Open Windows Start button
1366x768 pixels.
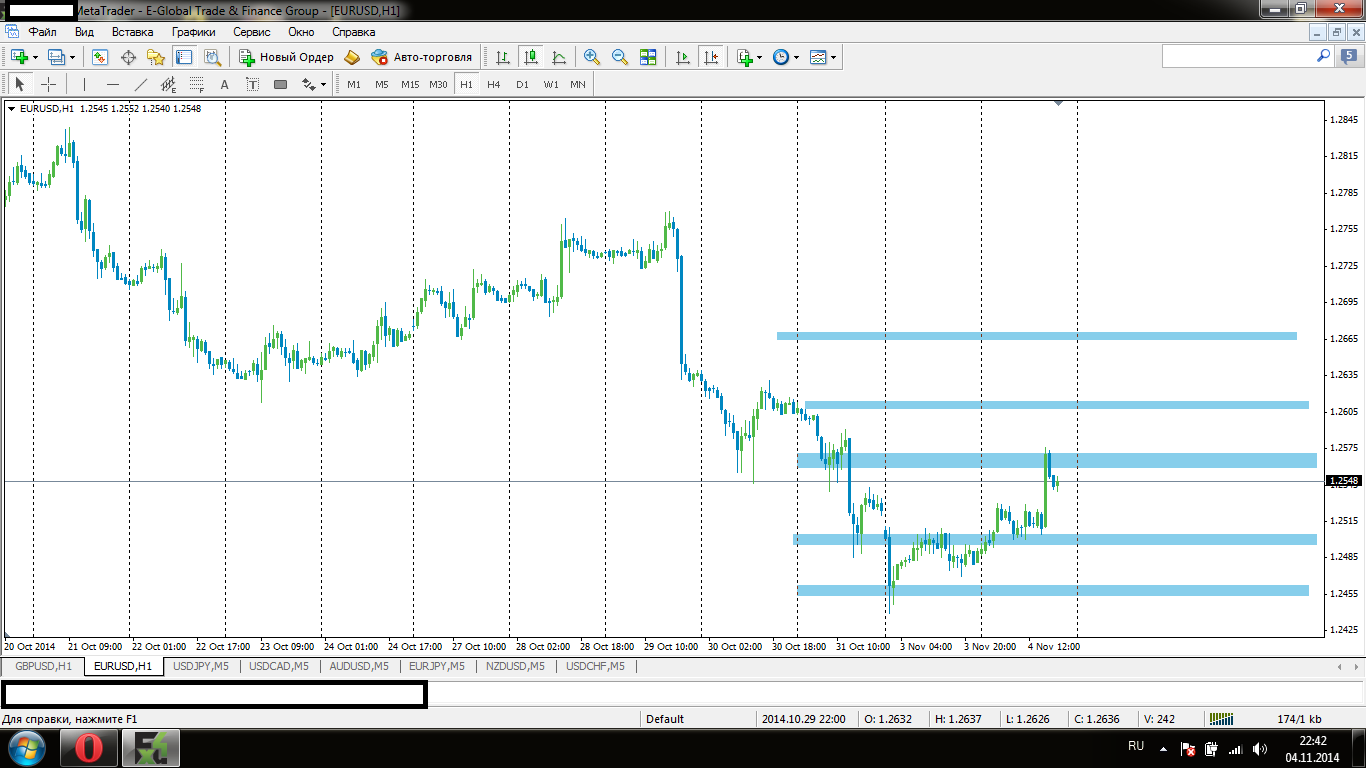coord(26,747)
